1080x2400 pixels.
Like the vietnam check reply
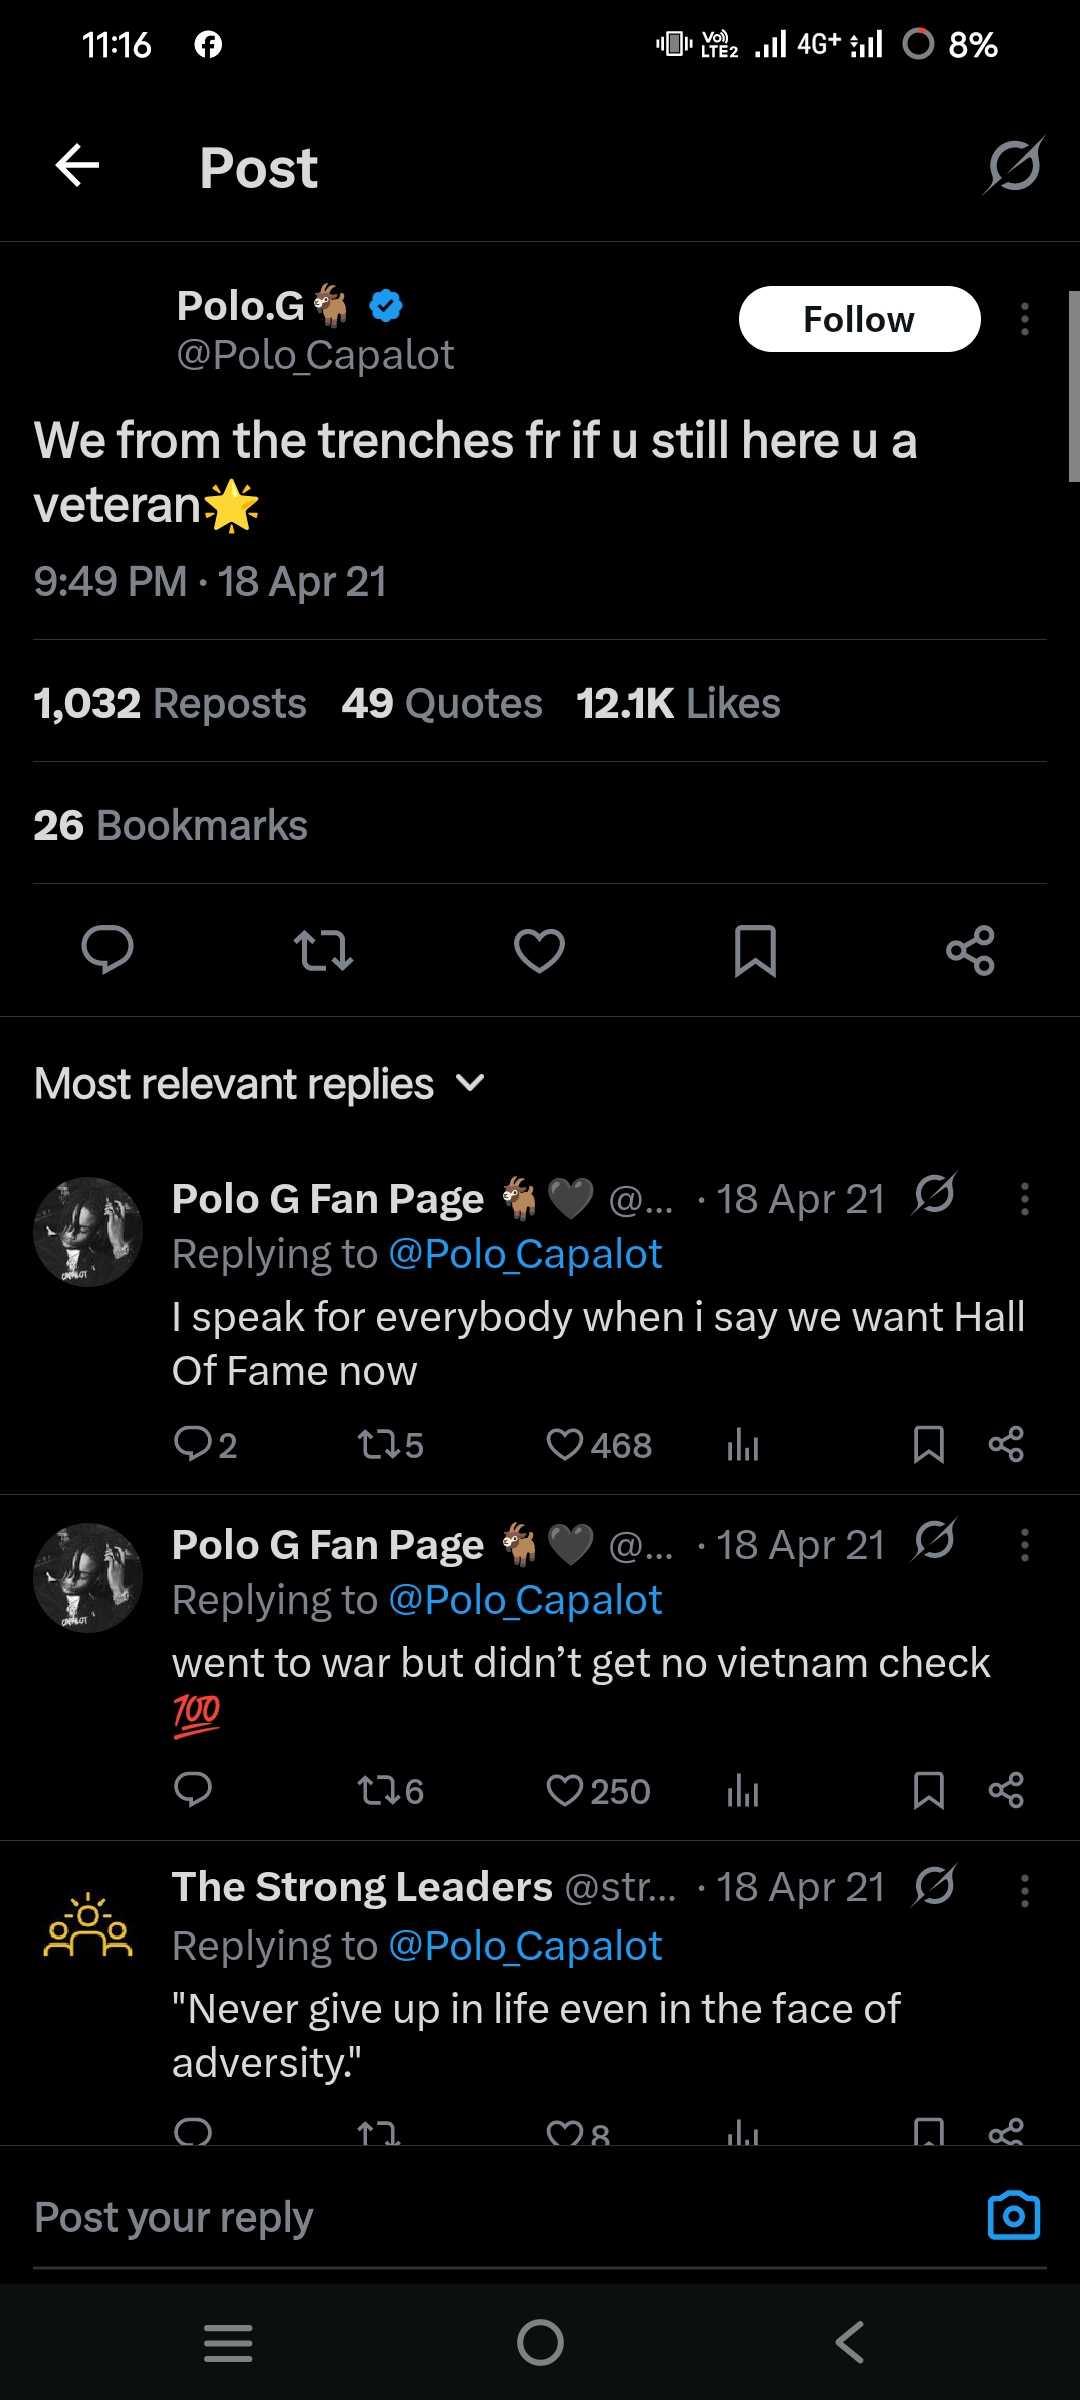coord(598,1791)
